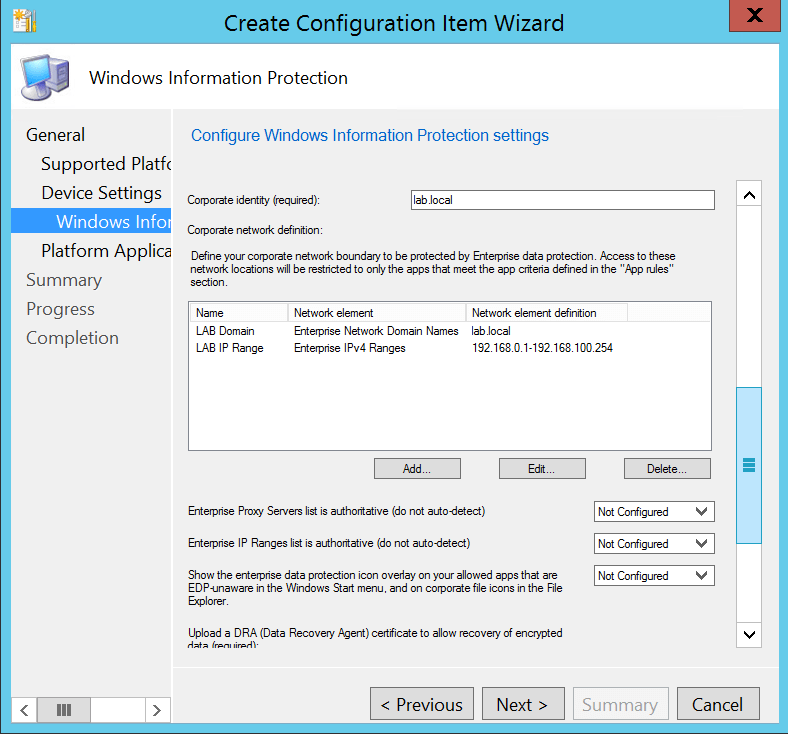The image size is (788, 734).
Task: Click the vertical scrollbar thumb
Action: pos(749,465)
